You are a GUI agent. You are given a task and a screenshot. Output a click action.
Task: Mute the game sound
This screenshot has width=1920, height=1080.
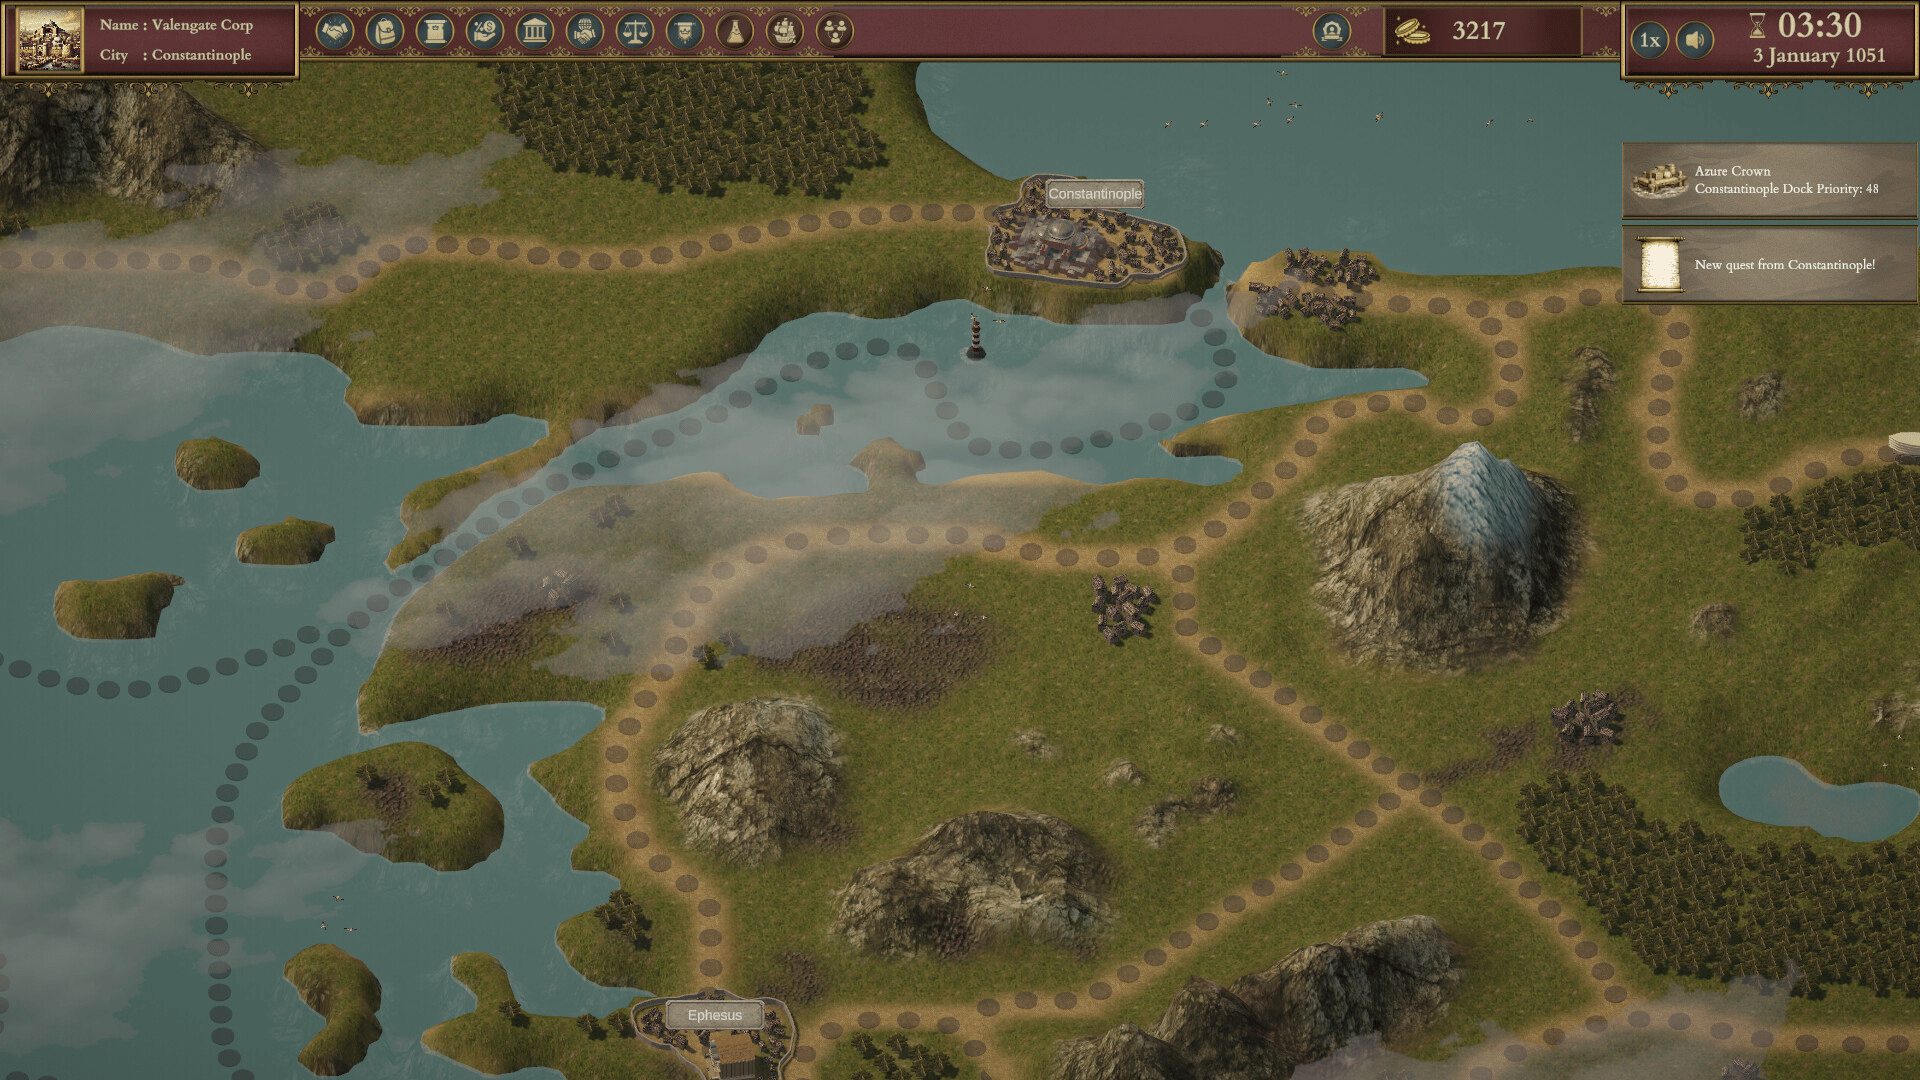pos(1694,40)
